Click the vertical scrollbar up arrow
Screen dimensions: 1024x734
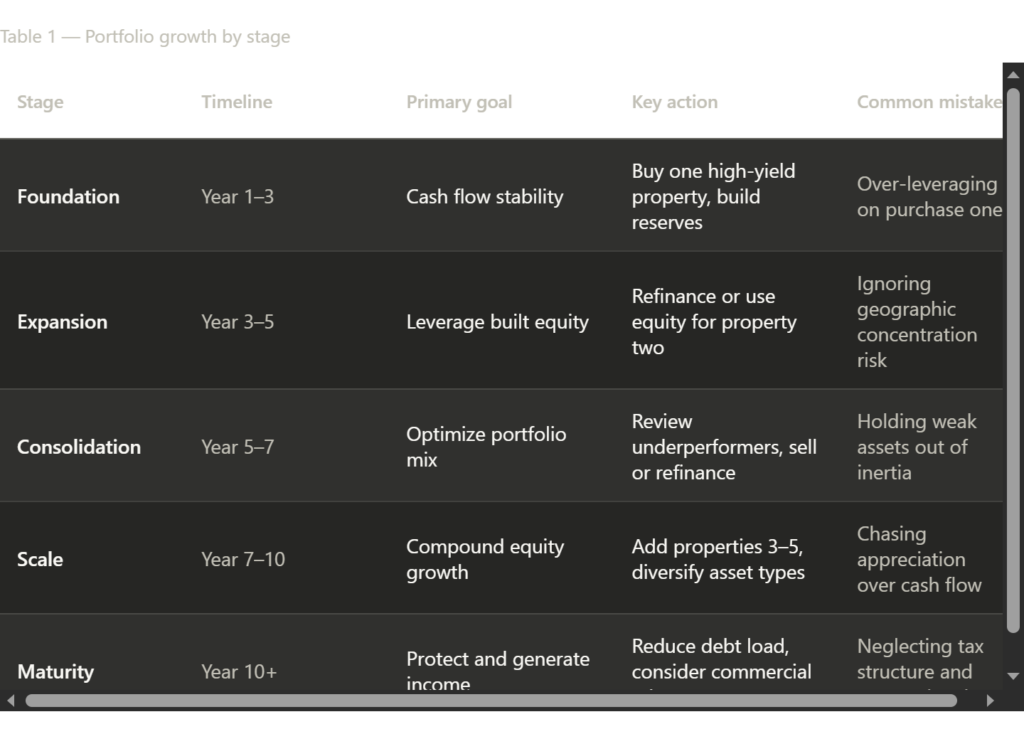click(1013, 76)
